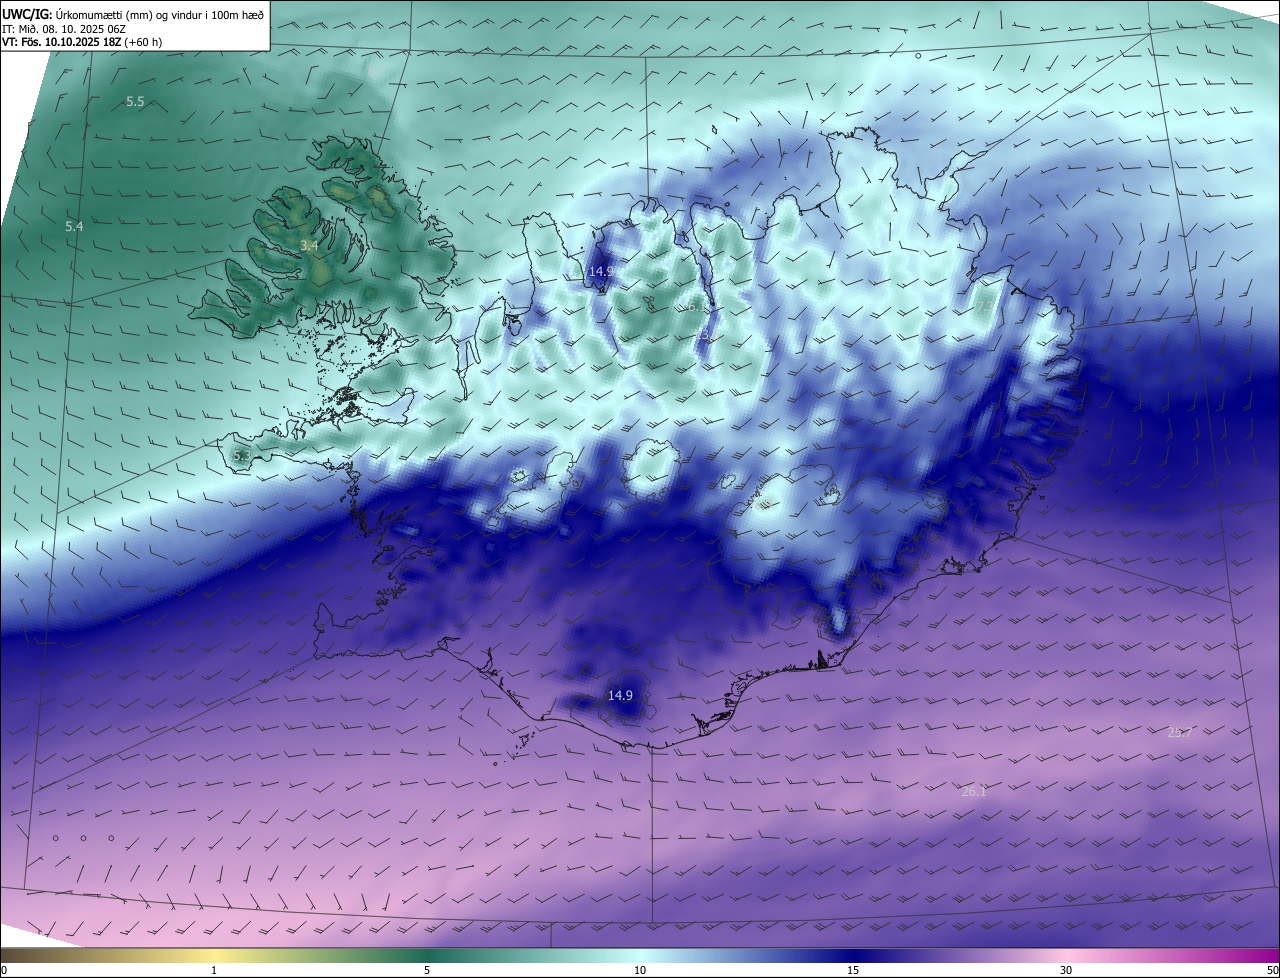
Task: Click the 5 tick on the colour scale
Action: point(427,970)
